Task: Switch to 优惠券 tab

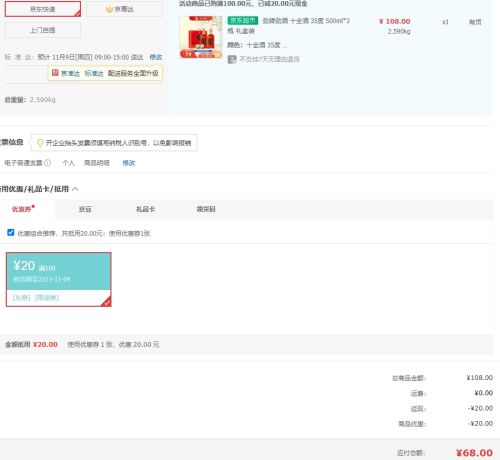Action: 23,209
